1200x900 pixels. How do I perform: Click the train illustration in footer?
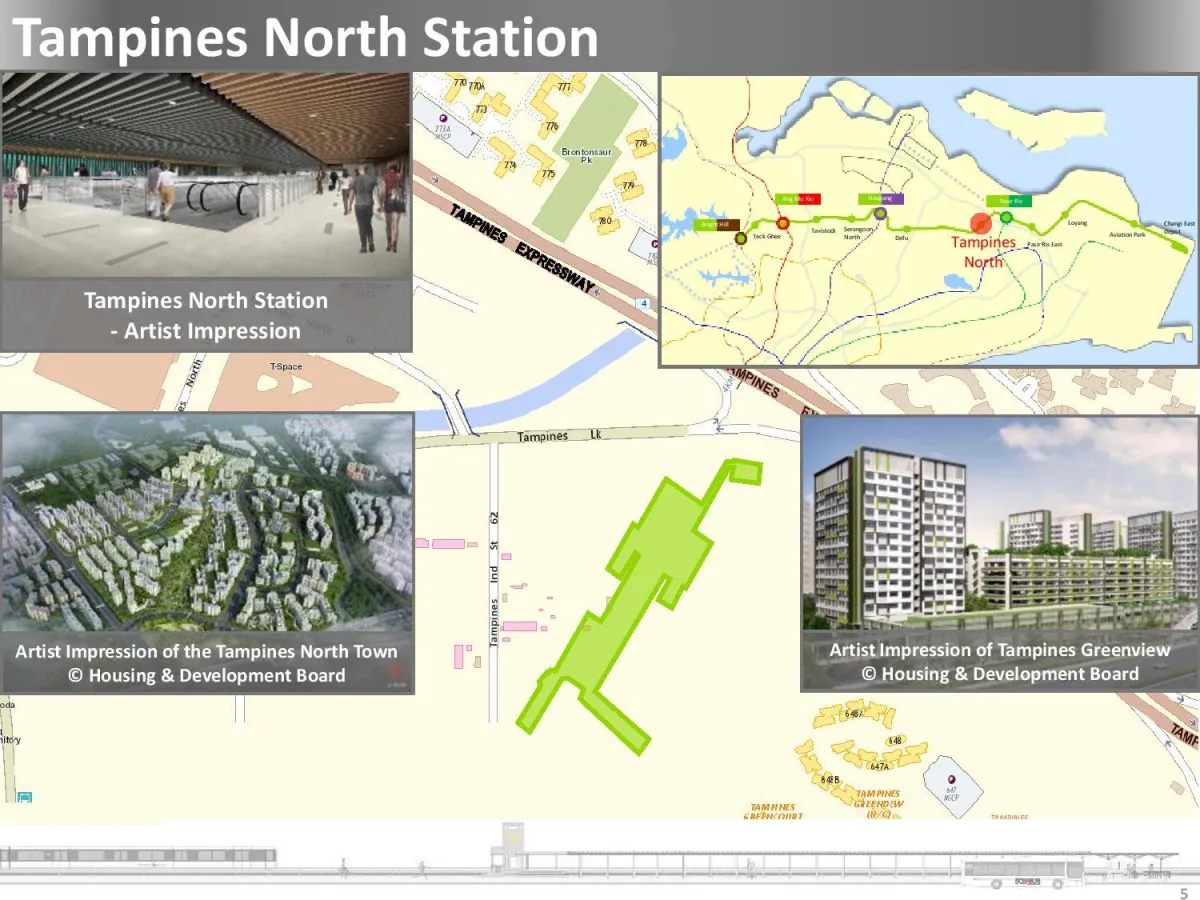(x=139, y=857)
